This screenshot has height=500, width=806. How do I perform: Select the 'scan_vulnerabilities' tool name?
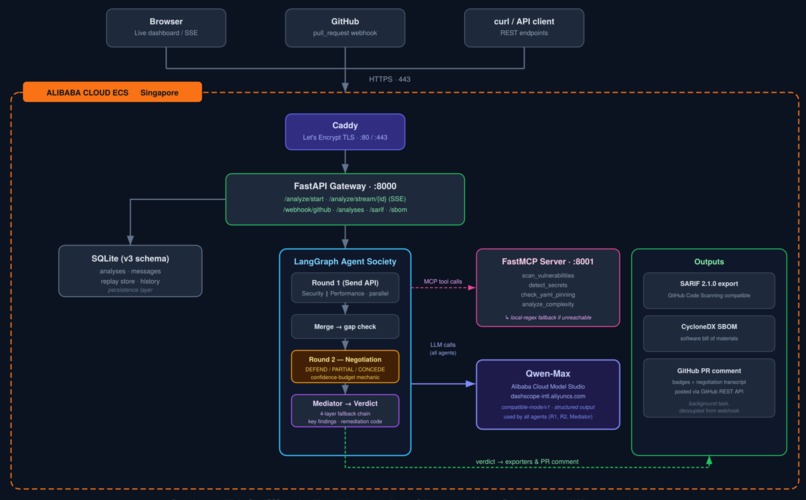547,275
